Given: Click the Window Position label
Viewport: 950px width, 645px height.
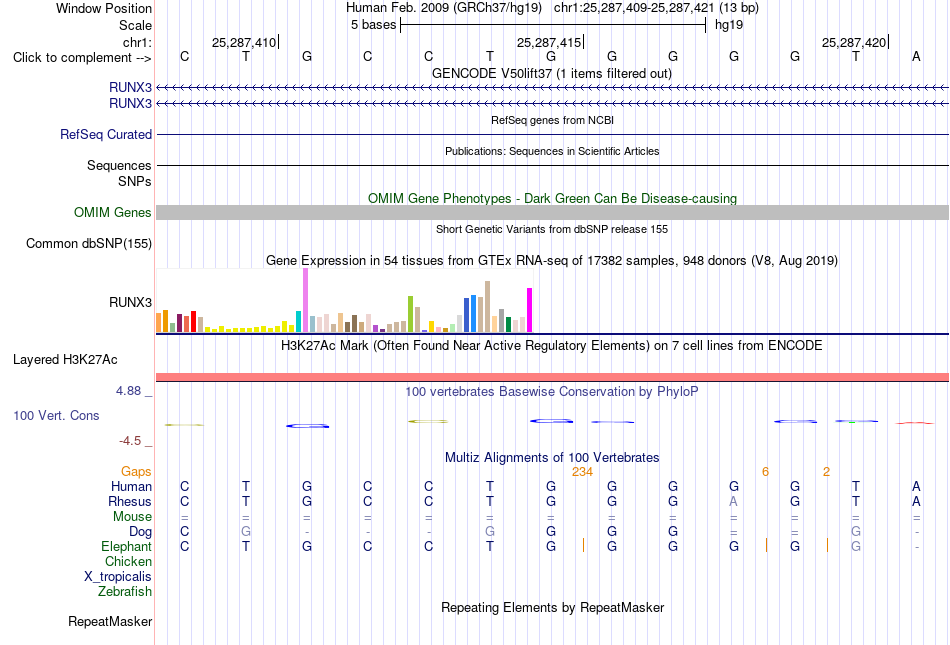Looking at the screenshot, I should pos(104,8).
